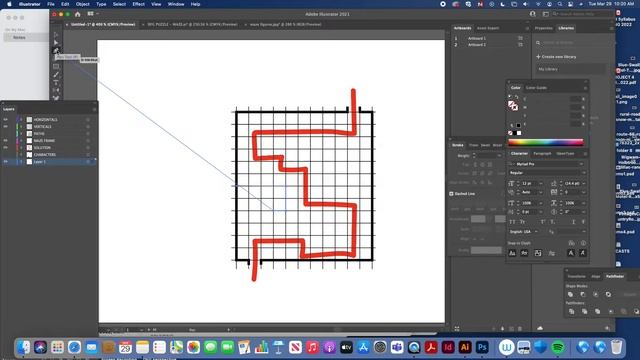Click the Minus Front shape mode icon
The image size is (640, 360).
pos(583,294)
